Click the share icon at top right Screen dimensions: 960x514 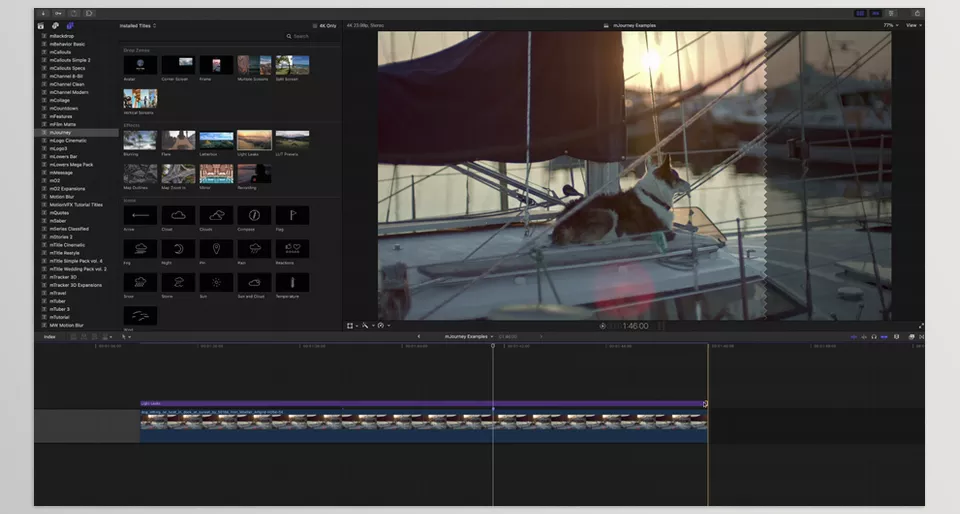coord(917,13)
